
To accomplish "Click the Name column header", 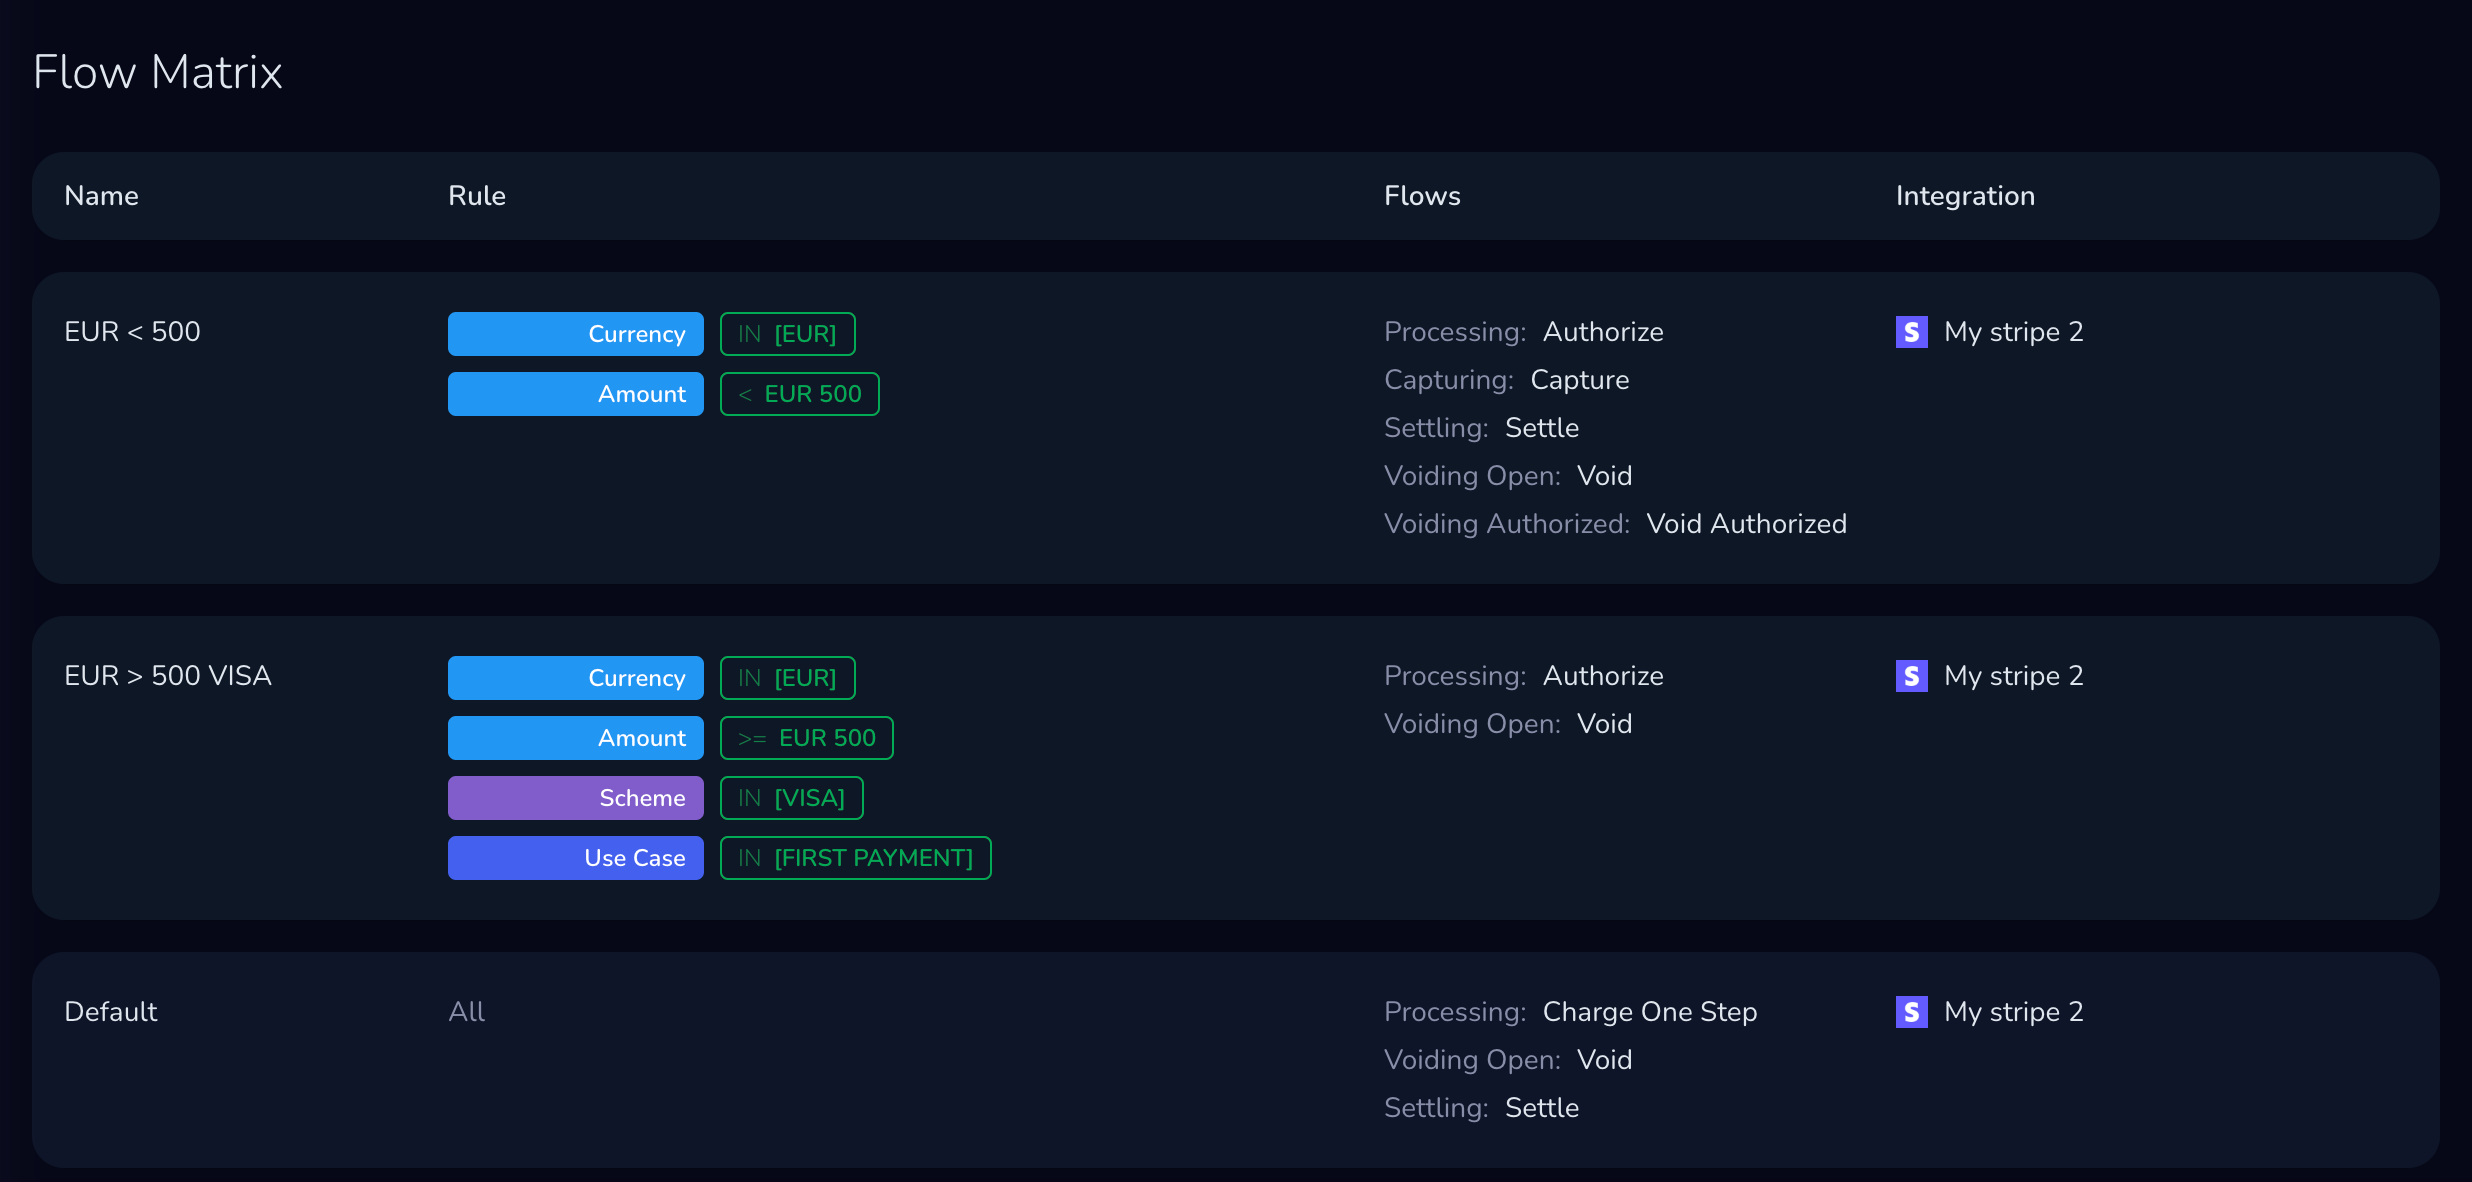I will pos(101,196).
